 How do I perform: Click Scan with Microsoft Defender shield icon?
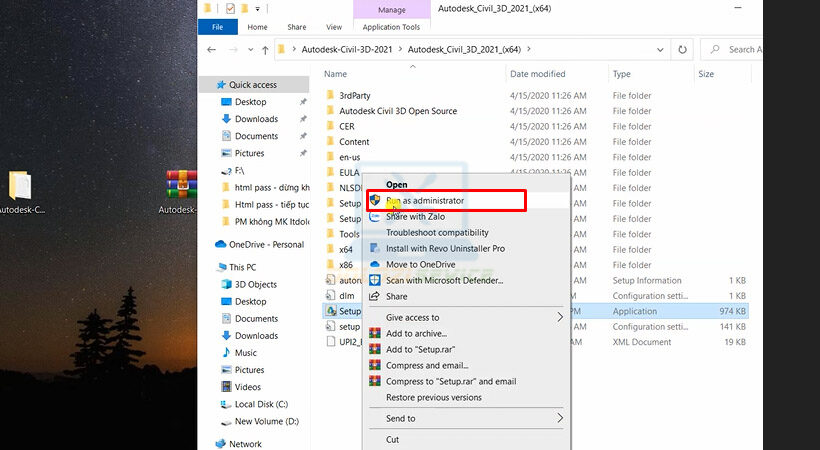click(375, 281)
